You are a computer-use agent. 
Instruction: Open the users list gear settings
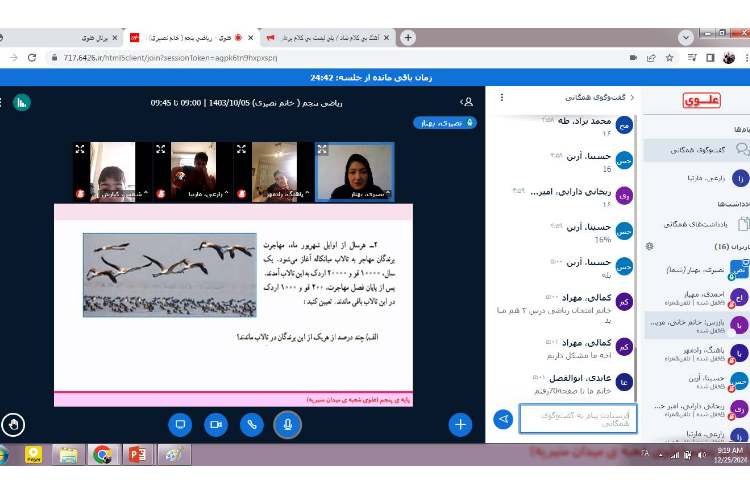pos(650,246)
